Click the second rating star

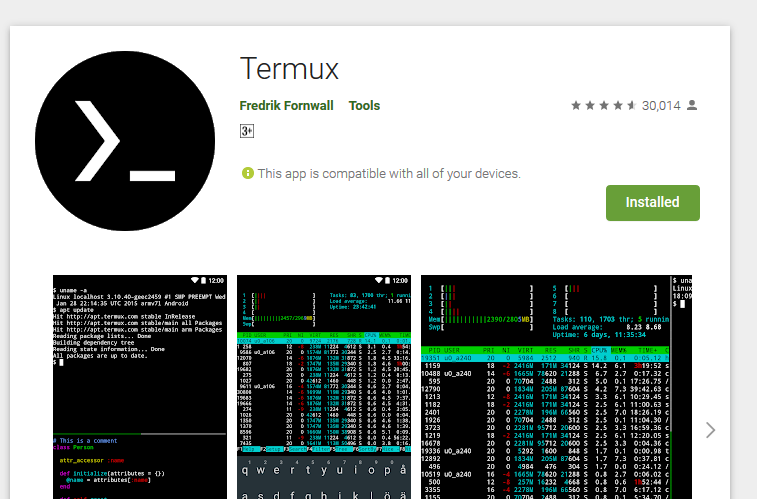point(589,105)
